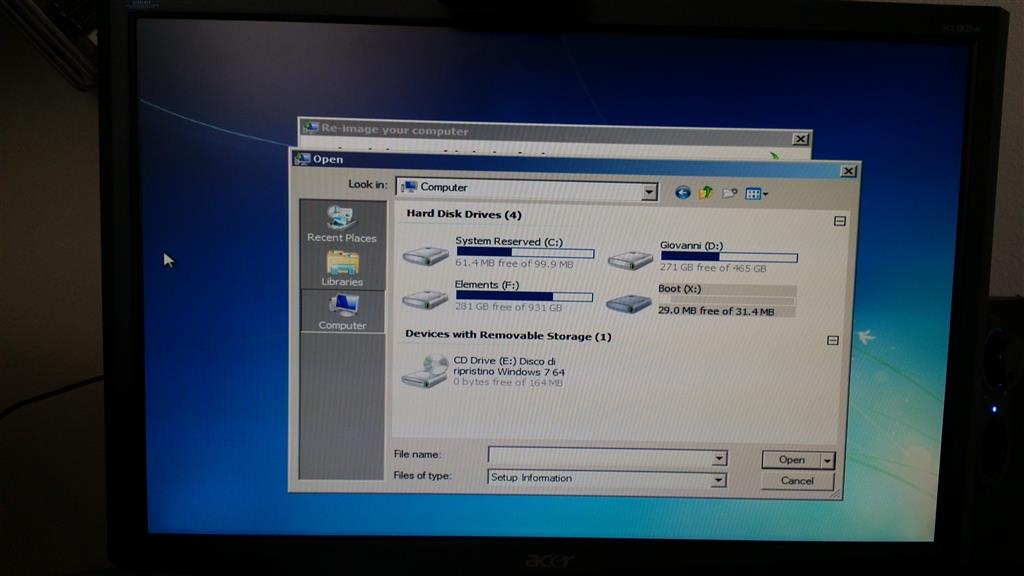1024x576 pixels.
Task: Select the Elements (F:) drive icon
Action: click(x=424, y=299)
